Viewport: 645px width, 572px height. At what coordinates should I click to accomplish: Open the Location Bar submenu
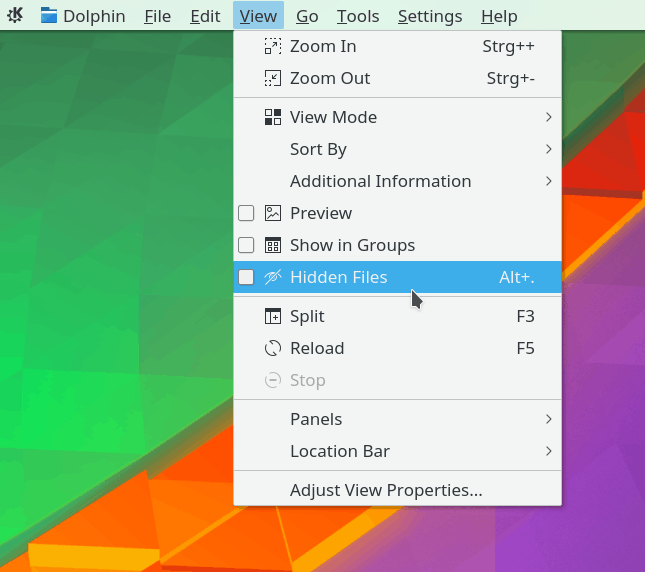click(340, 451)
